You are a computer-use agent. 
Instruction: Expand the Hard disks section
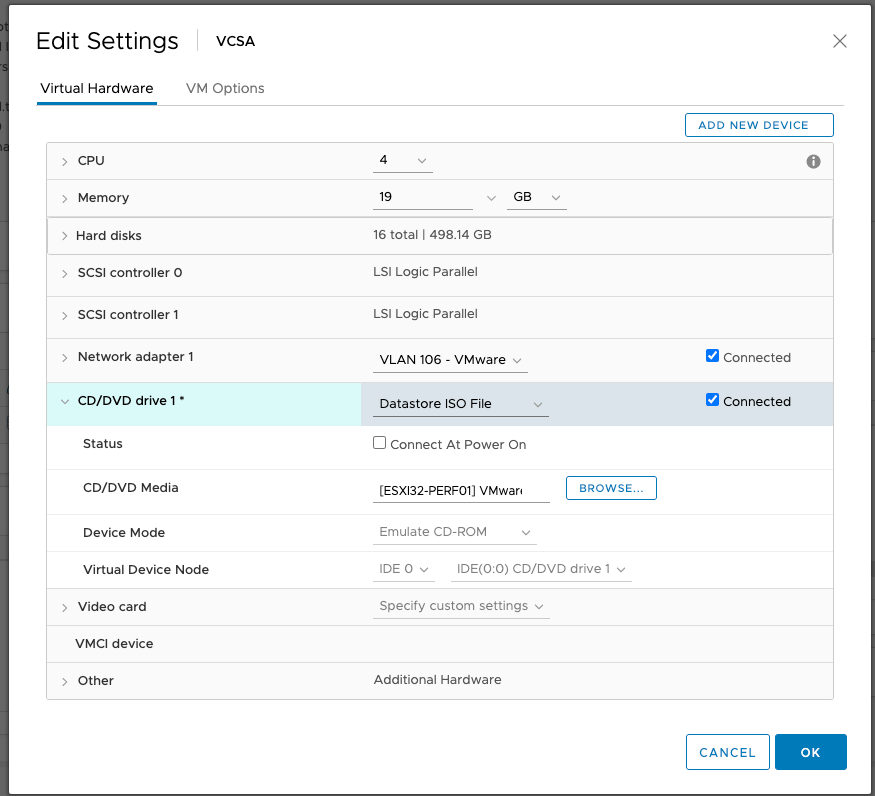(65, 236)
